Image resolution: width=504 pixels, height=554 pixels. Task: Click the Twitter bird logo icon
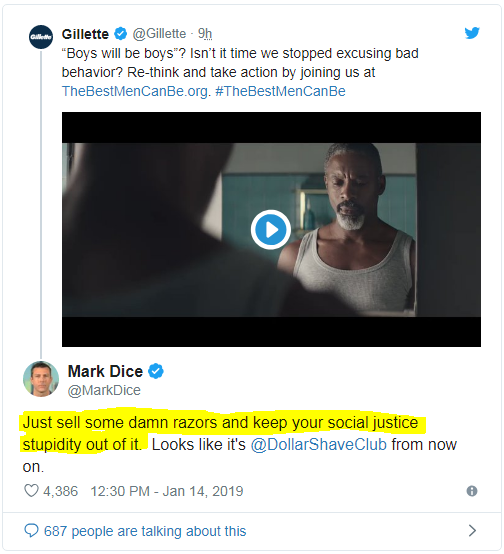coord(472,33)
